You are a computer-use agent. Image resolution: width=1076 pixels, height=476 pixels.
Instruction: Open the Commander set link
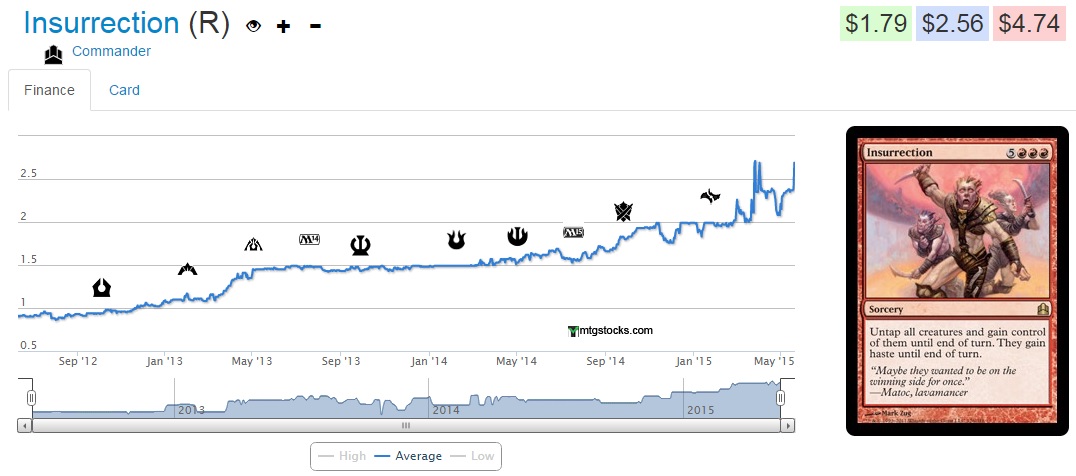click(111, 51)
